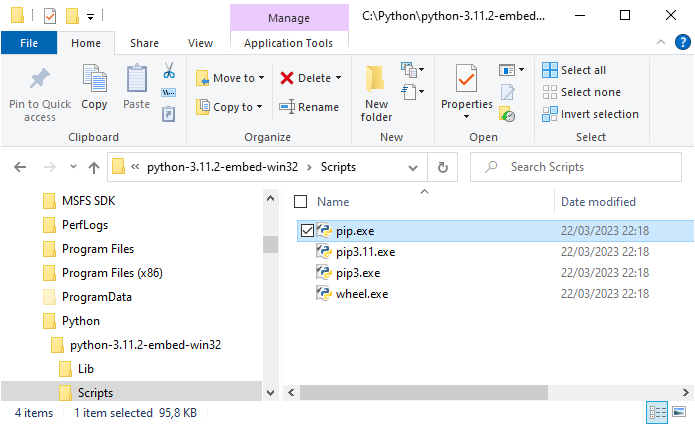Click the Cut scissors icon
Screen dimensions: 695x425
tap(169, 71)
